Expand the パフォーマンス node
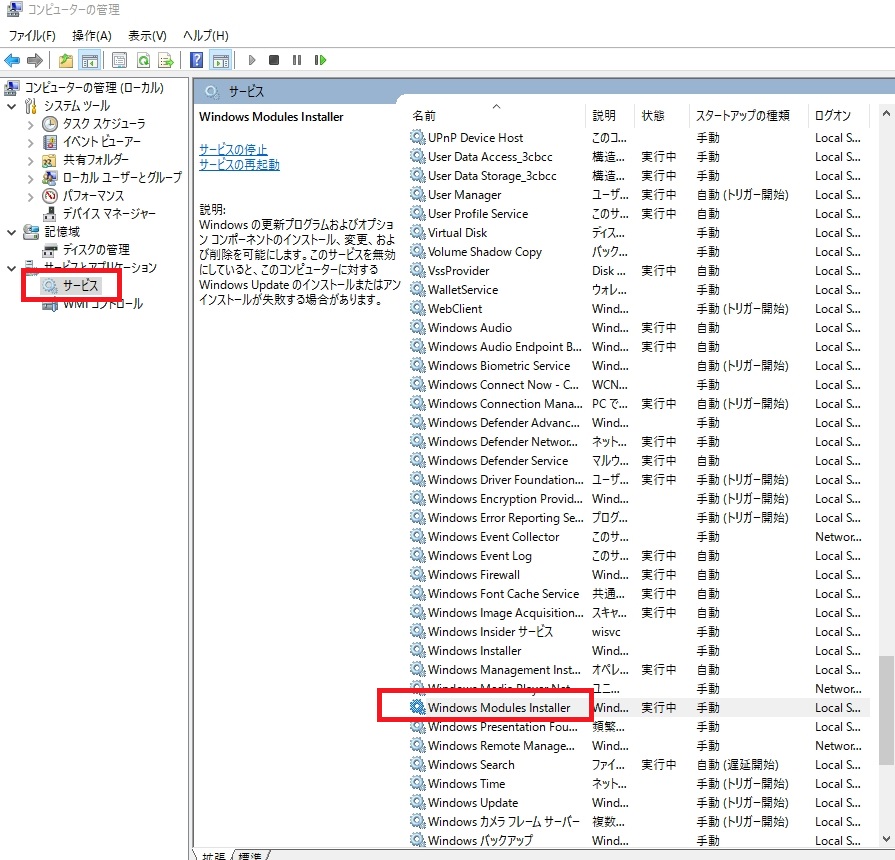 tap(31, 197)
